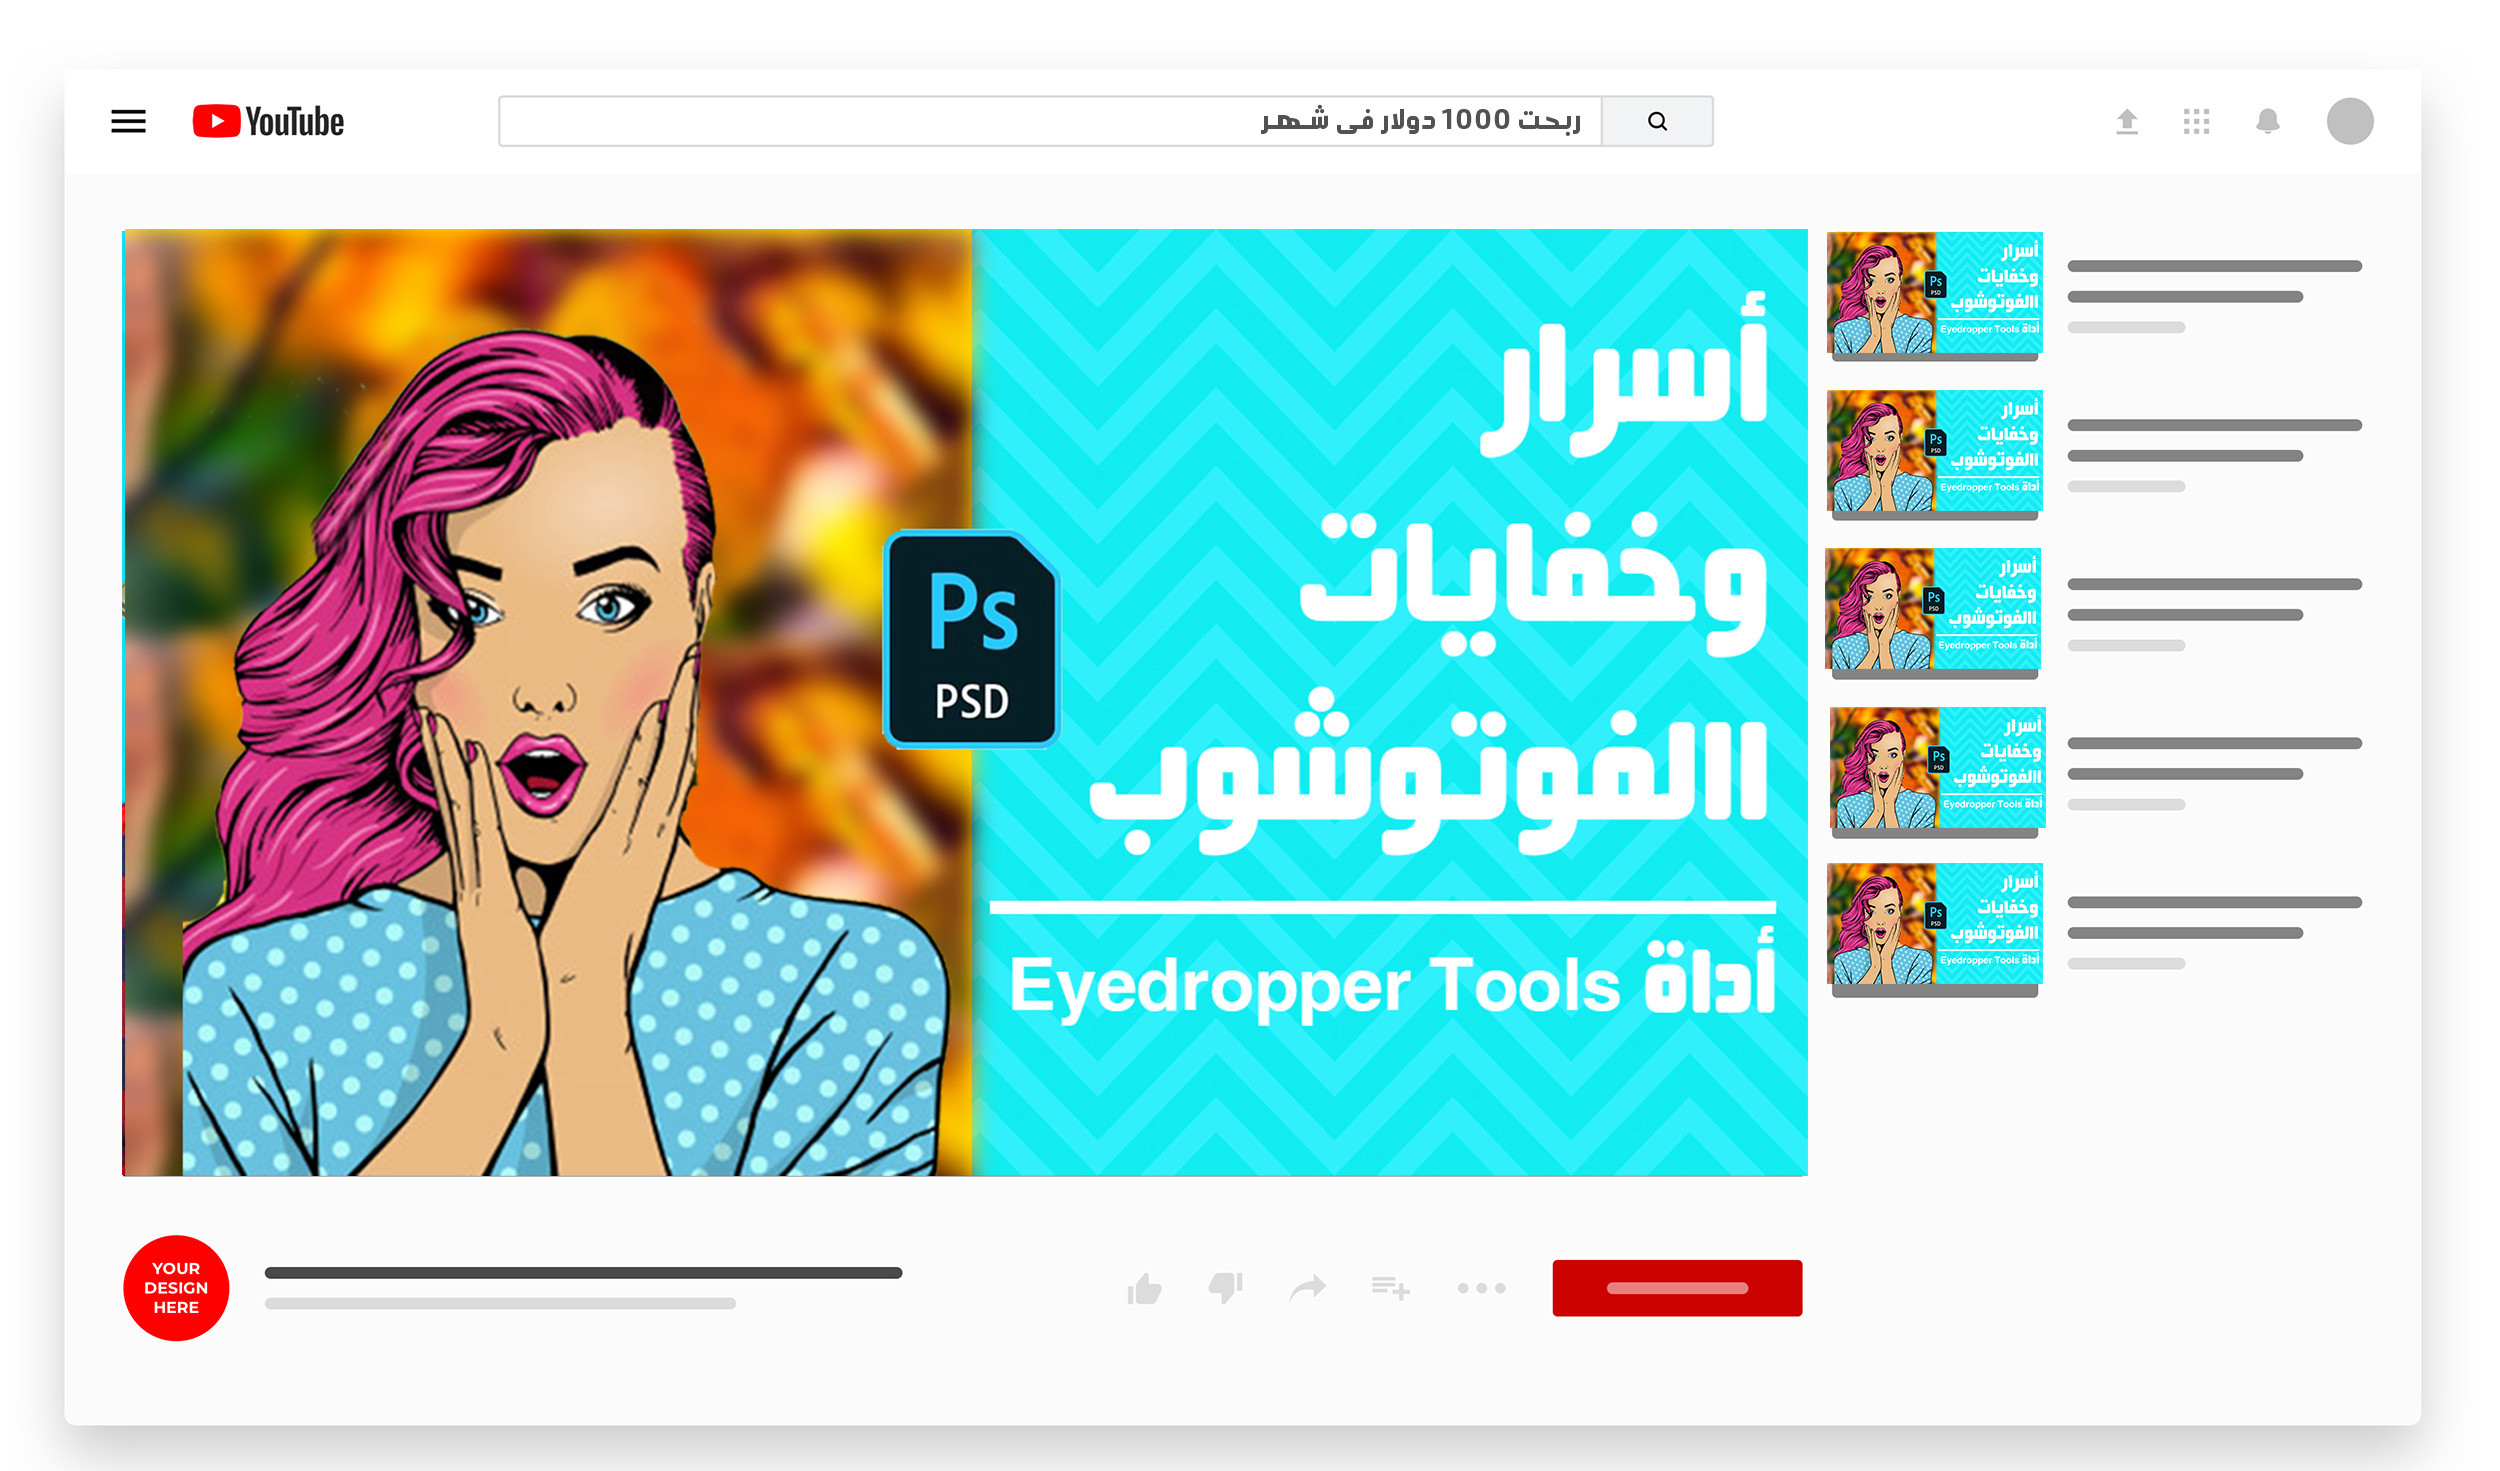This screenshot has width=2500, height=1471.
Task: Click the magnifier icon to search
Action: click(1658, 120)
